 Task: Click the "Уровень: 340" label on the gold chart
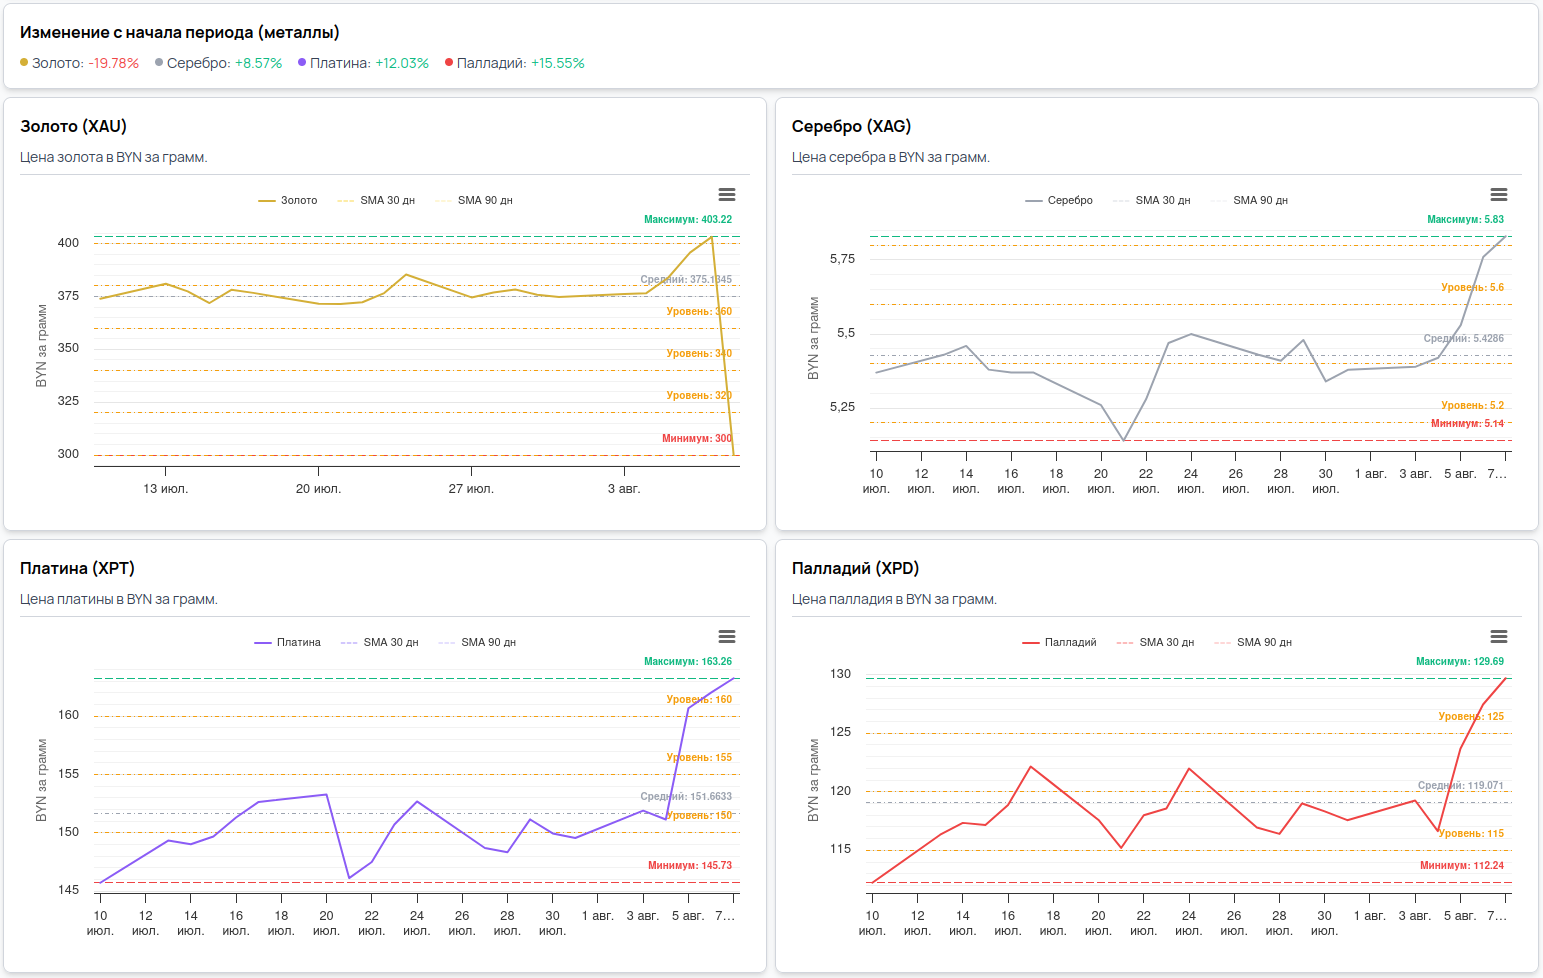coord(699,353)
